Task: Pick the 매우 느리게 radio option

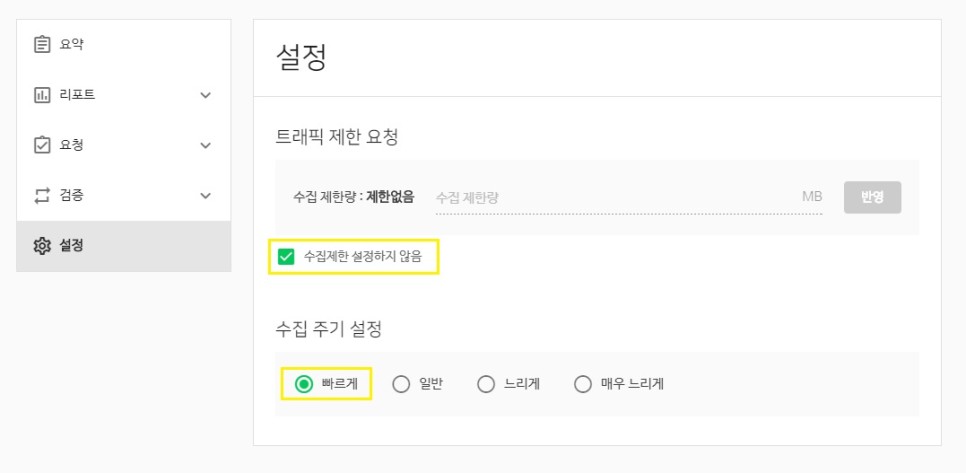Action: 583,384
